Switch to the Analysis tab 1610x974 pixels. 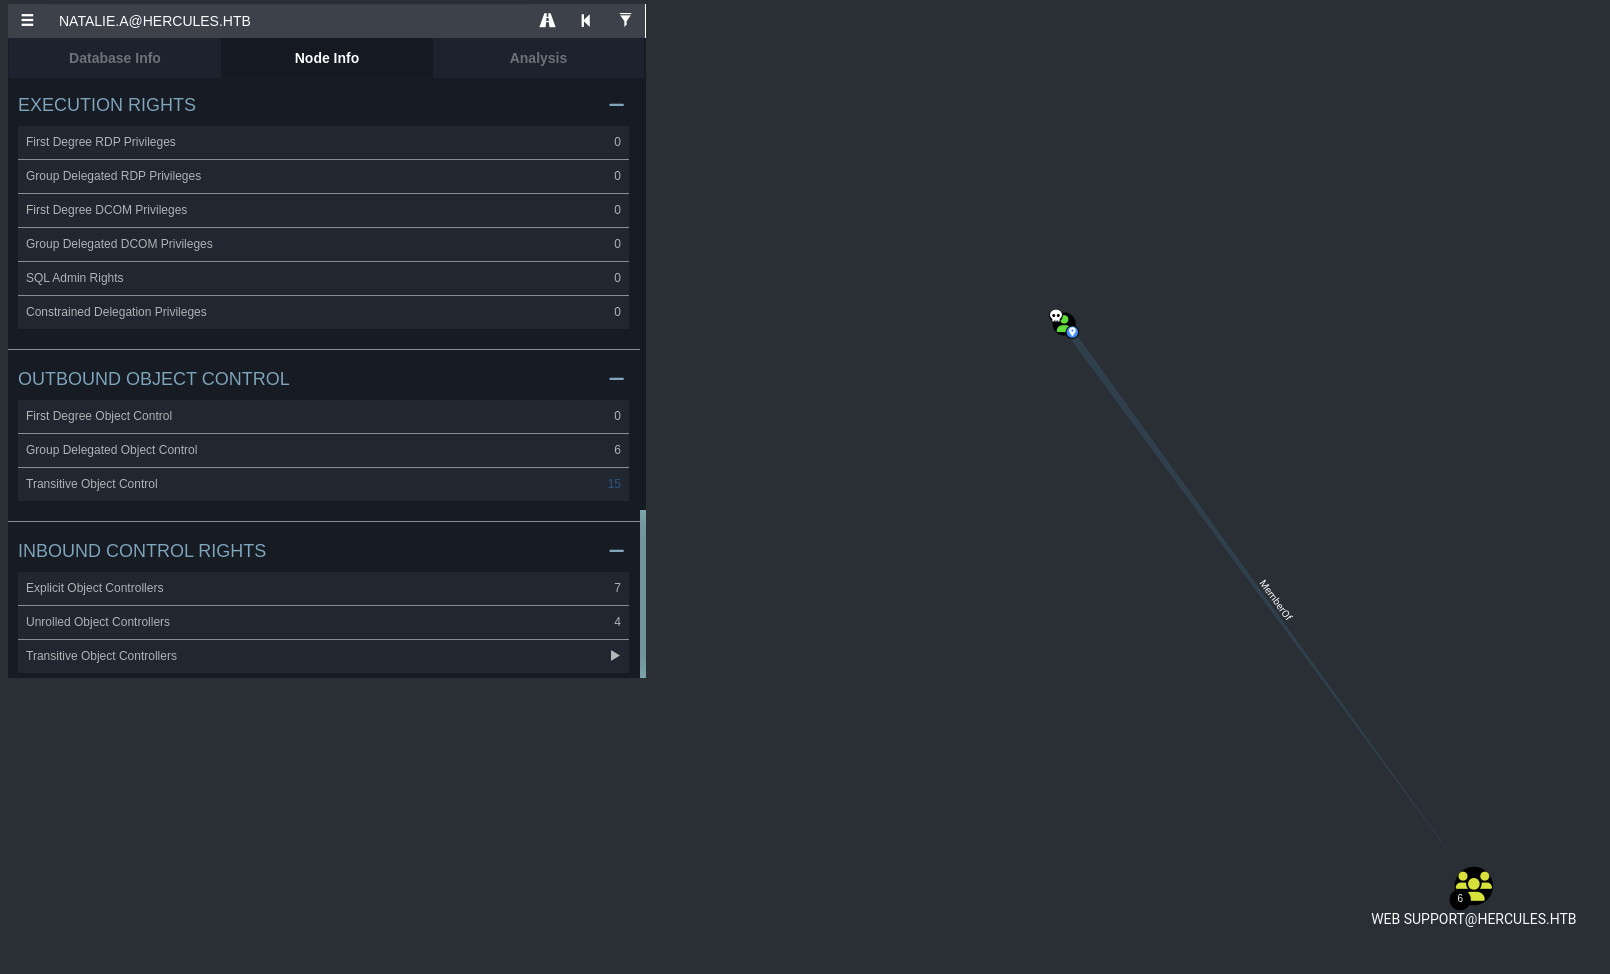click(x=538, y=58)
